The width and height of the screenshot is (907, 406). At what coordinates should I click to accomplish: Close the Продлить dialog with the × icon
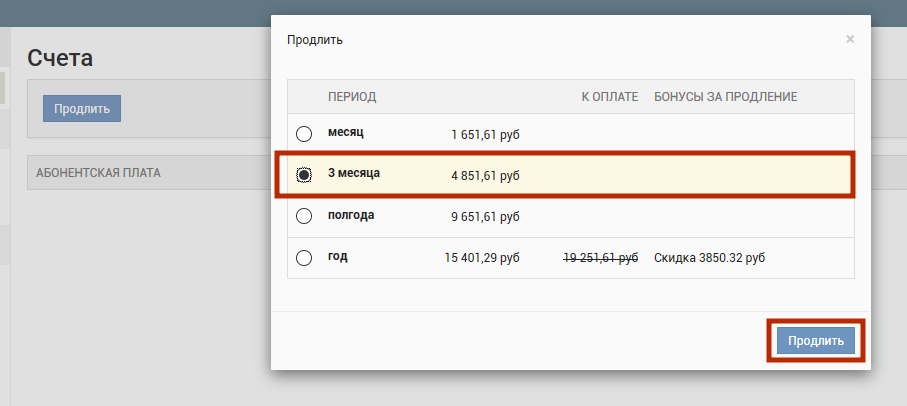(850, 39)
